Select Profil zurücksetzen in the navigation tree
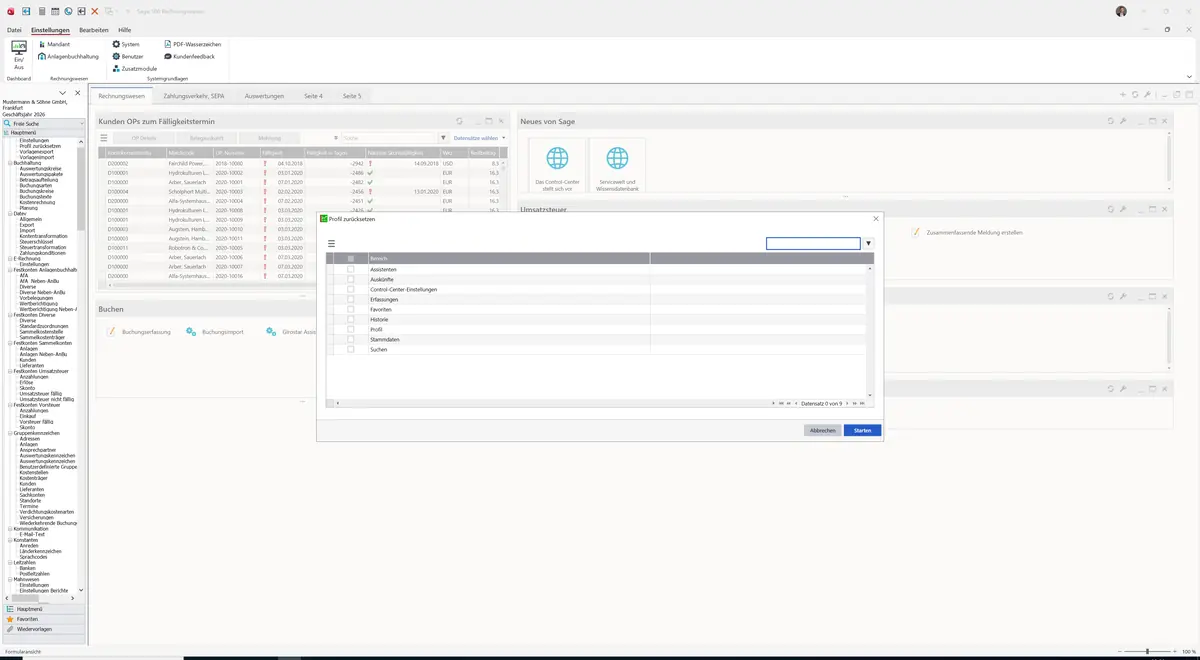Viewport: 1200px width, 660px height. pyautogui.click(x=40, y=146)
